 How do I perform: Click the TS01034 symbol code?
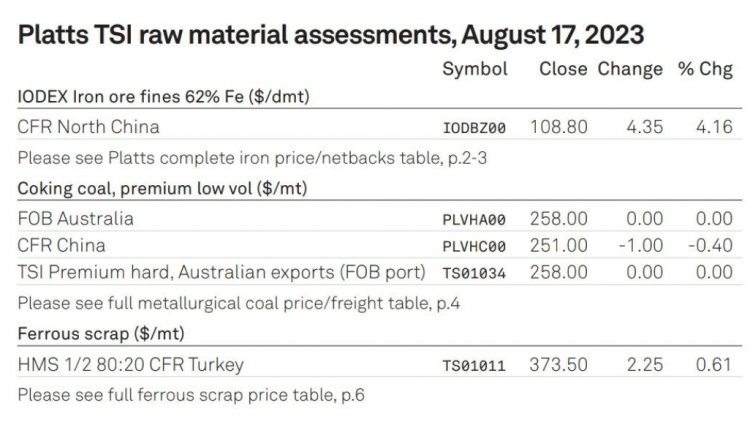tap(474, 274)
